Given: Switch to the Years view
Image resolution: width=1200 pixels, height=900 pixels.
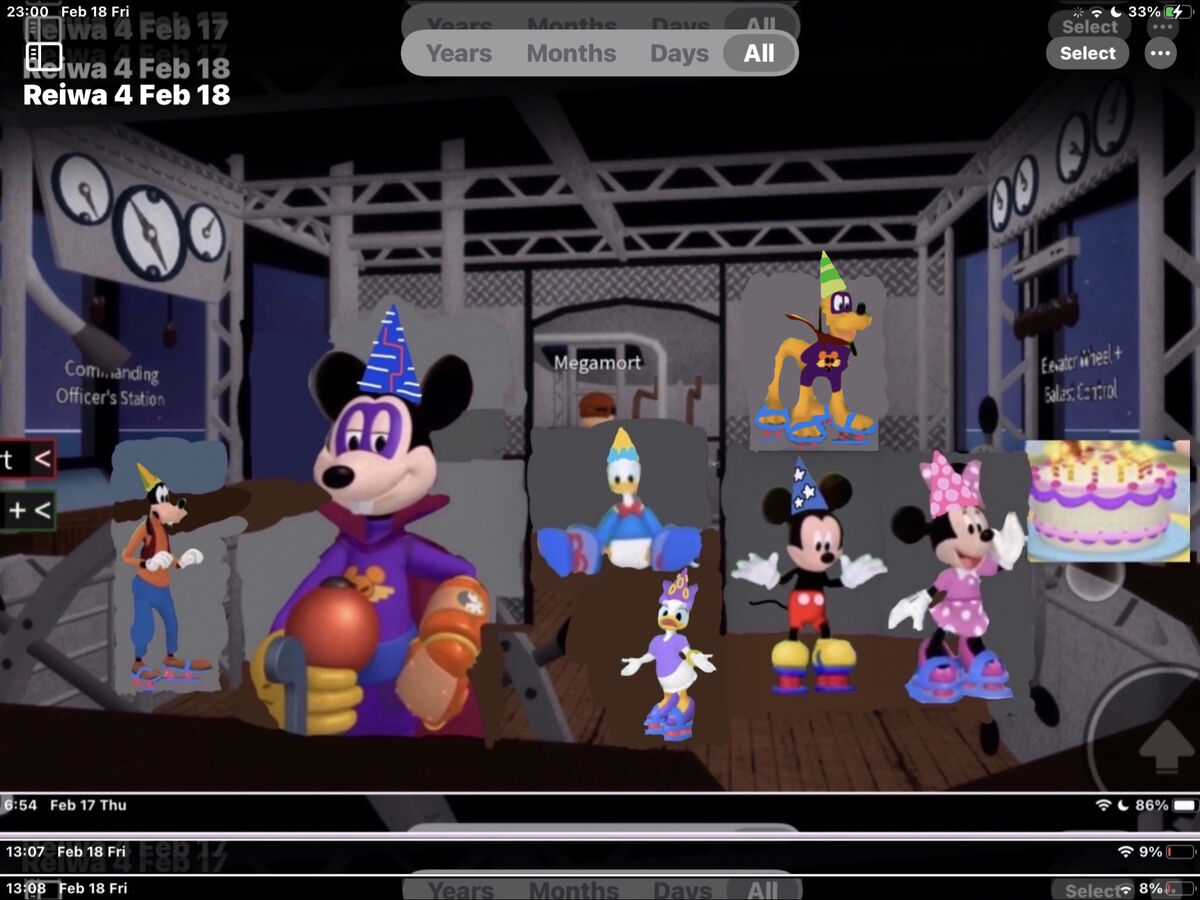Looking at the screenshot, I should (x=459, y=53).
